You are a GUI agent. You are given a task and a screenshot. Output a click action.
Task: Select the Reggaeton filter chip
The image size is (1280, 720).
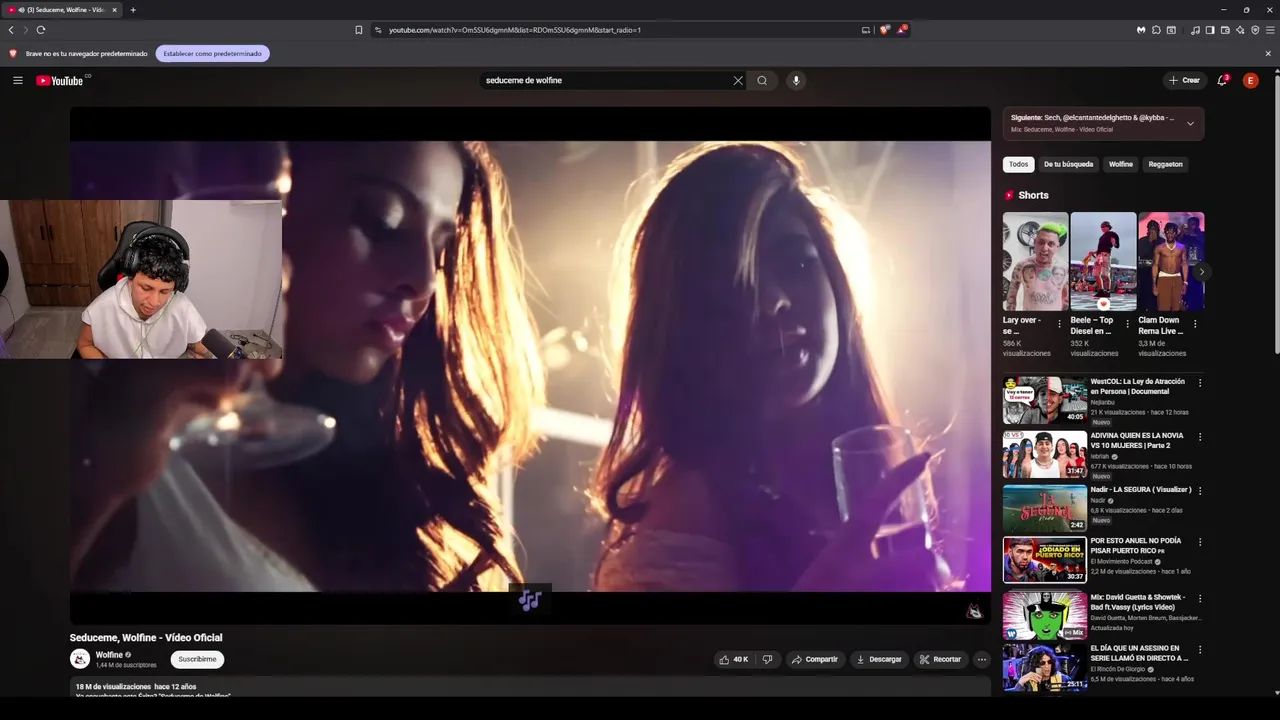(x=1165, y=164)
